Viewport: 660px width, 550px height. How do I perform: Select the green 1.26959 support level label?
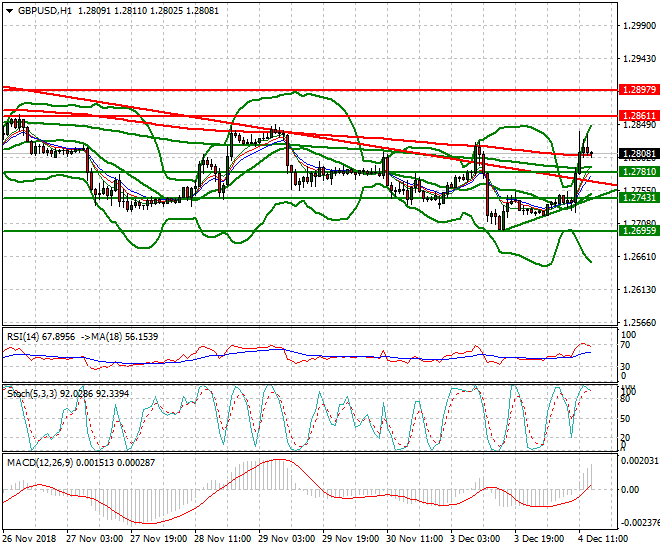click(639, 231)
